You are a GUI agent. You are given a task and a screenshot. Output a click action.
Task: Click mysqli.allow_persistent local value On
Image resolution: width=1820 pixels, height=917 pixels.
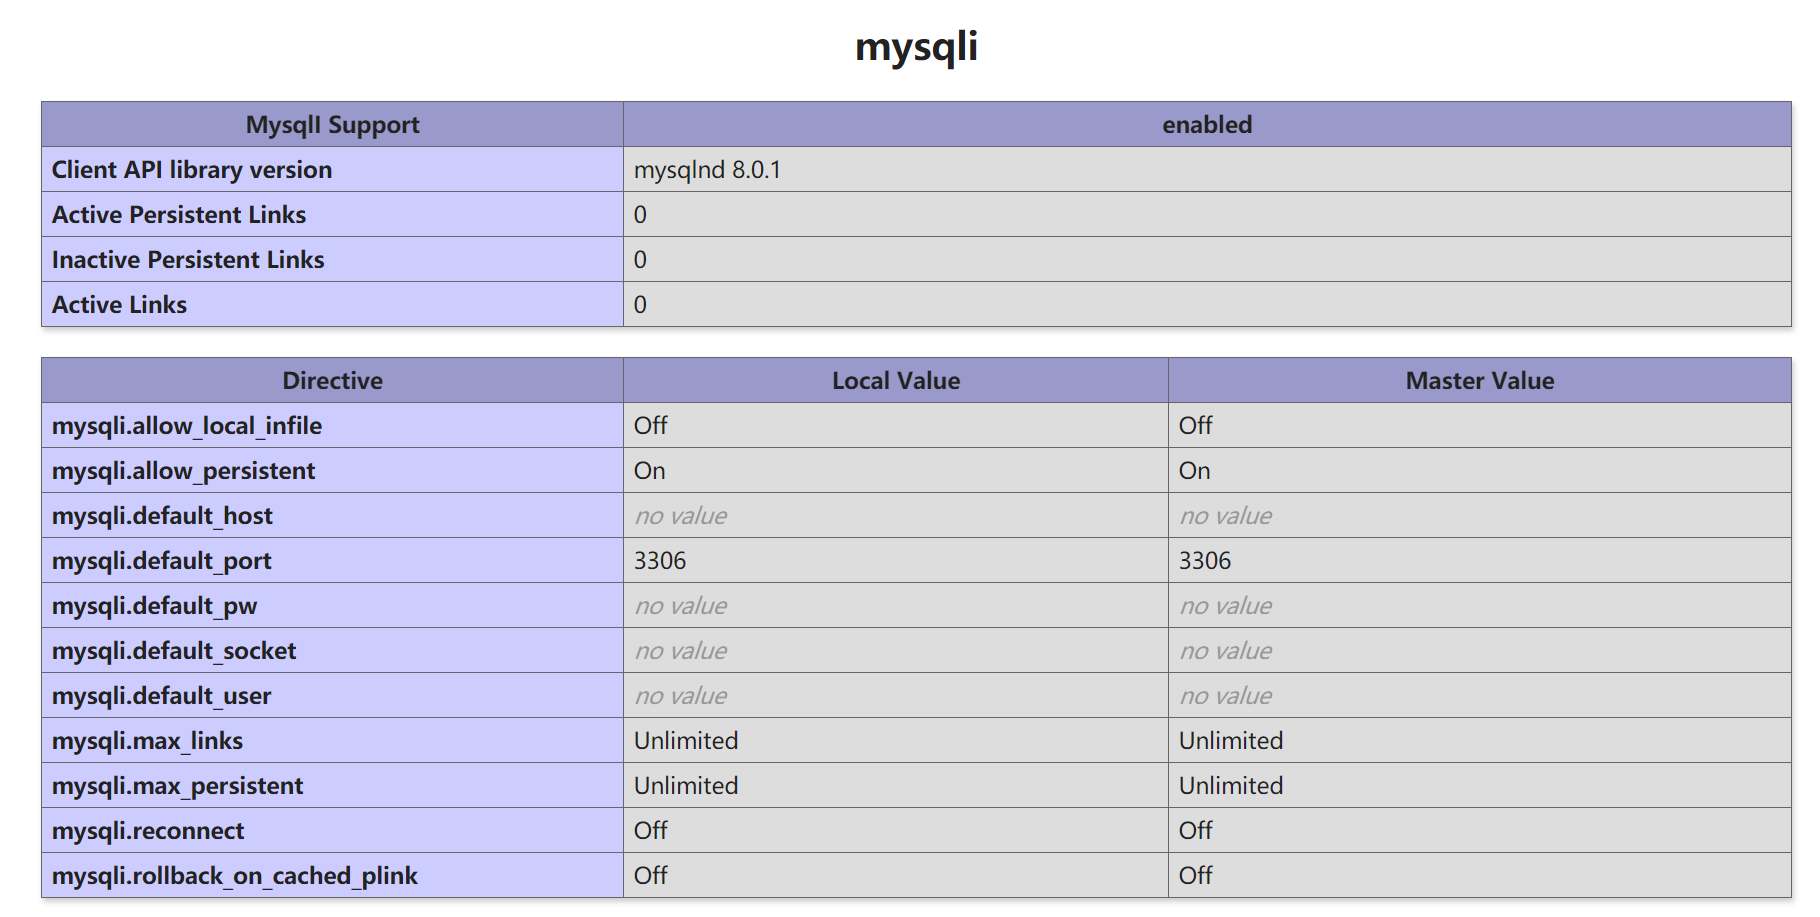[649, 471]
